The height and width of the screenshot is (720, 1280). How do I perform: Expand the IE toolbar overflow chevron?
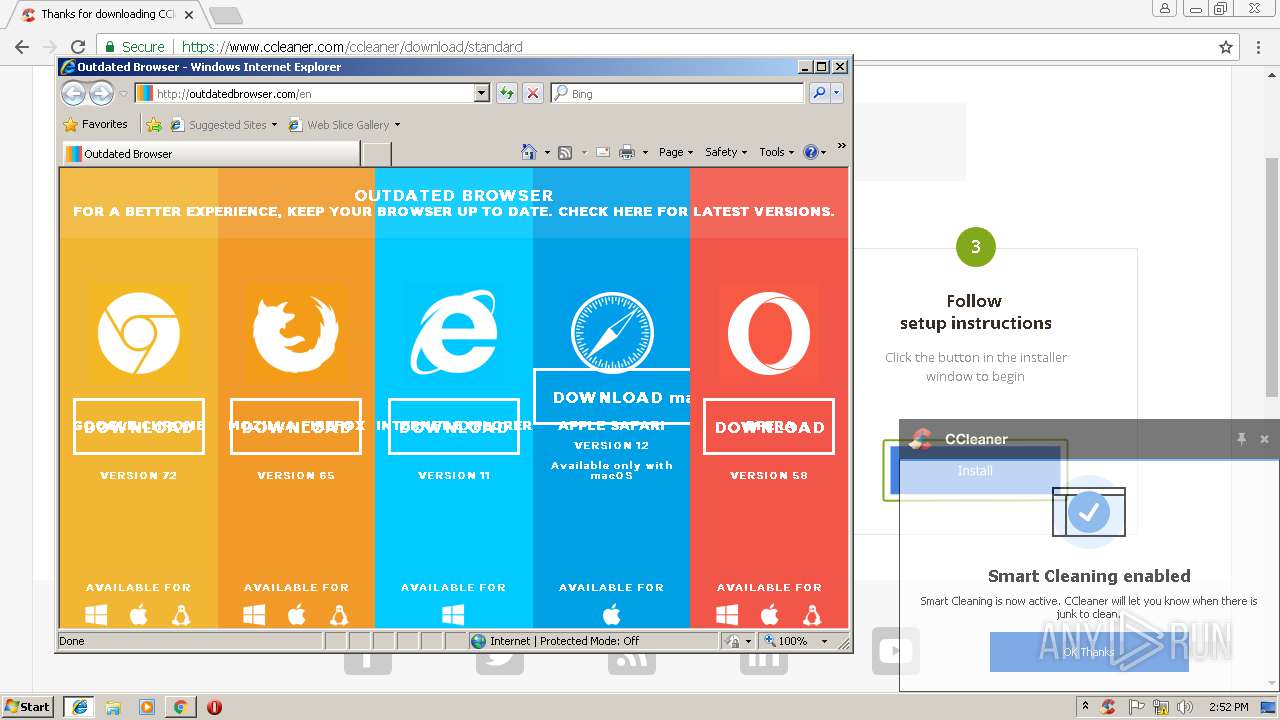coord(841,146)
